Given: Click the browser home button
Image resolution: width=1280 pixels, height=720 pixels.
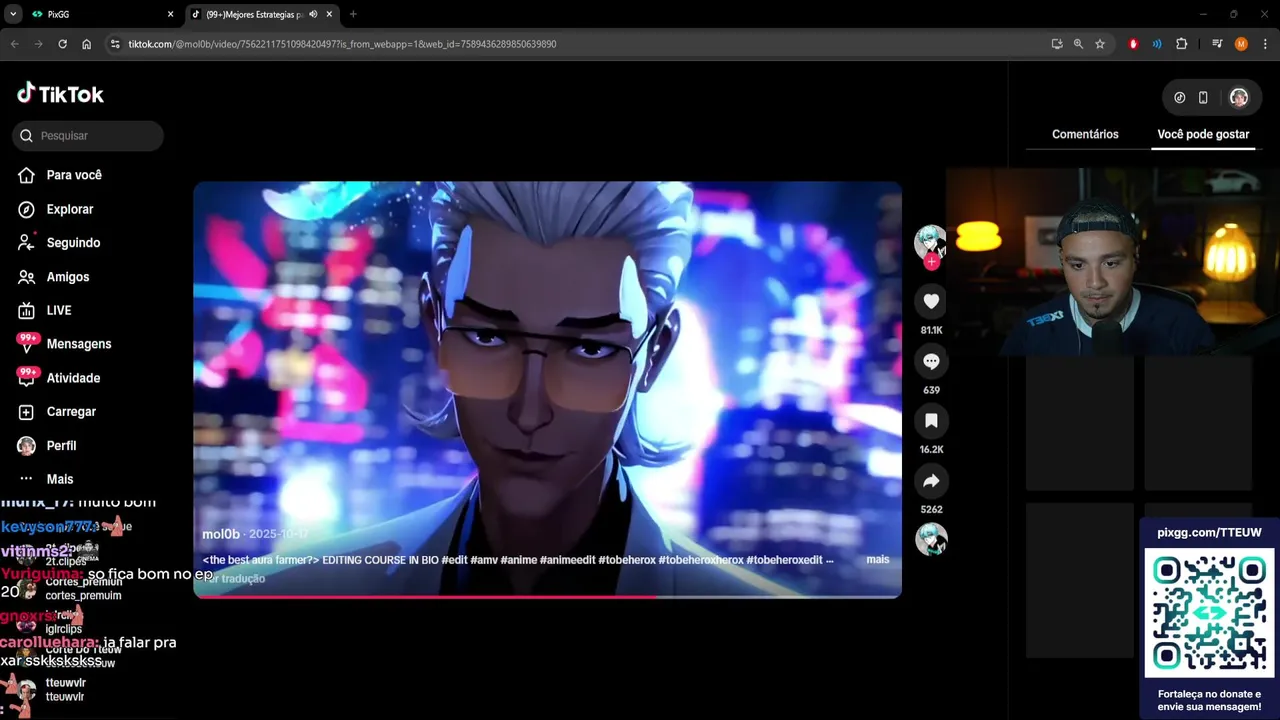Looking at the screenshot, I should pyautogui.click(x=87, y=44).
